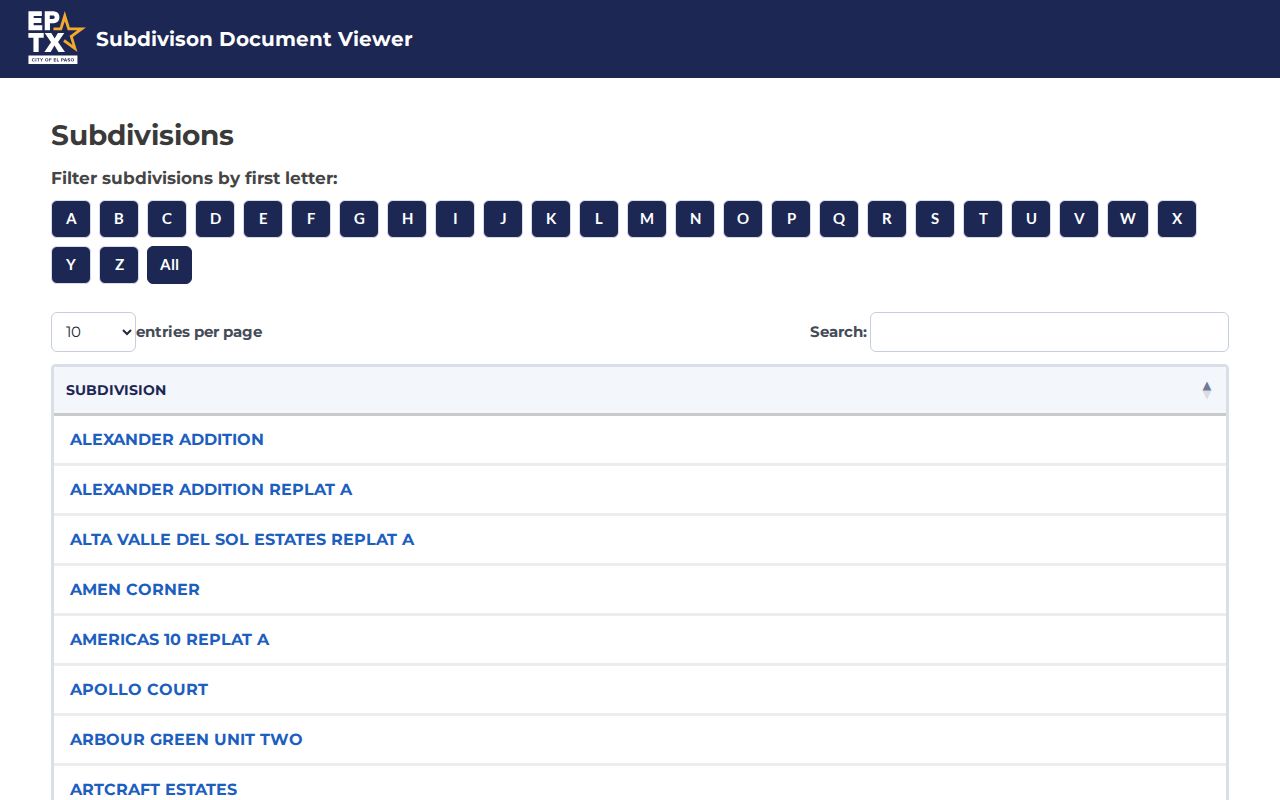Filter subdivisions by letter V
Screen dimensions: 1280x800
tap(1079, 219)
